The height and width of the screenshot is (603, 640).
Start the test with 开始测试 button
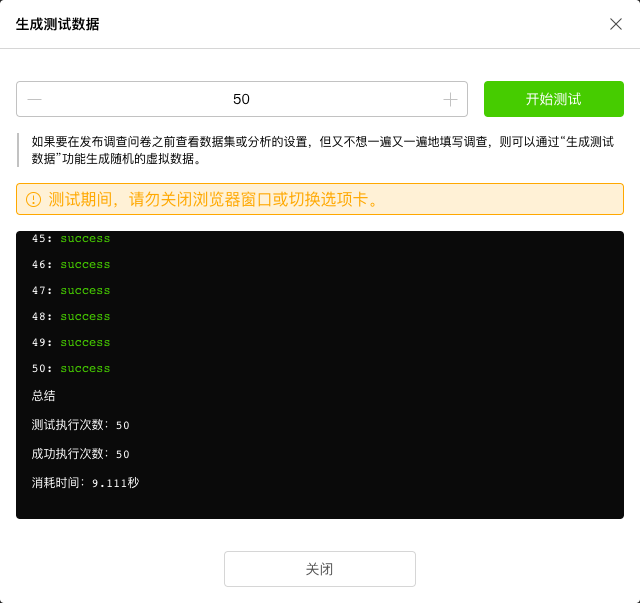coord(553,99)
